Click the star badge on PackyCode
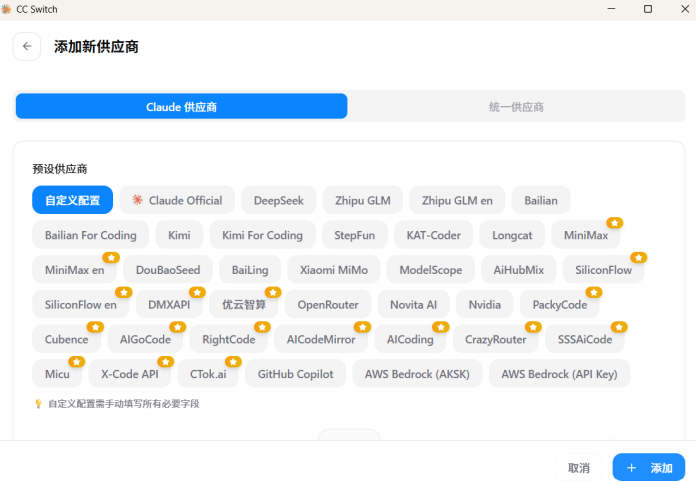 (594, 292)
